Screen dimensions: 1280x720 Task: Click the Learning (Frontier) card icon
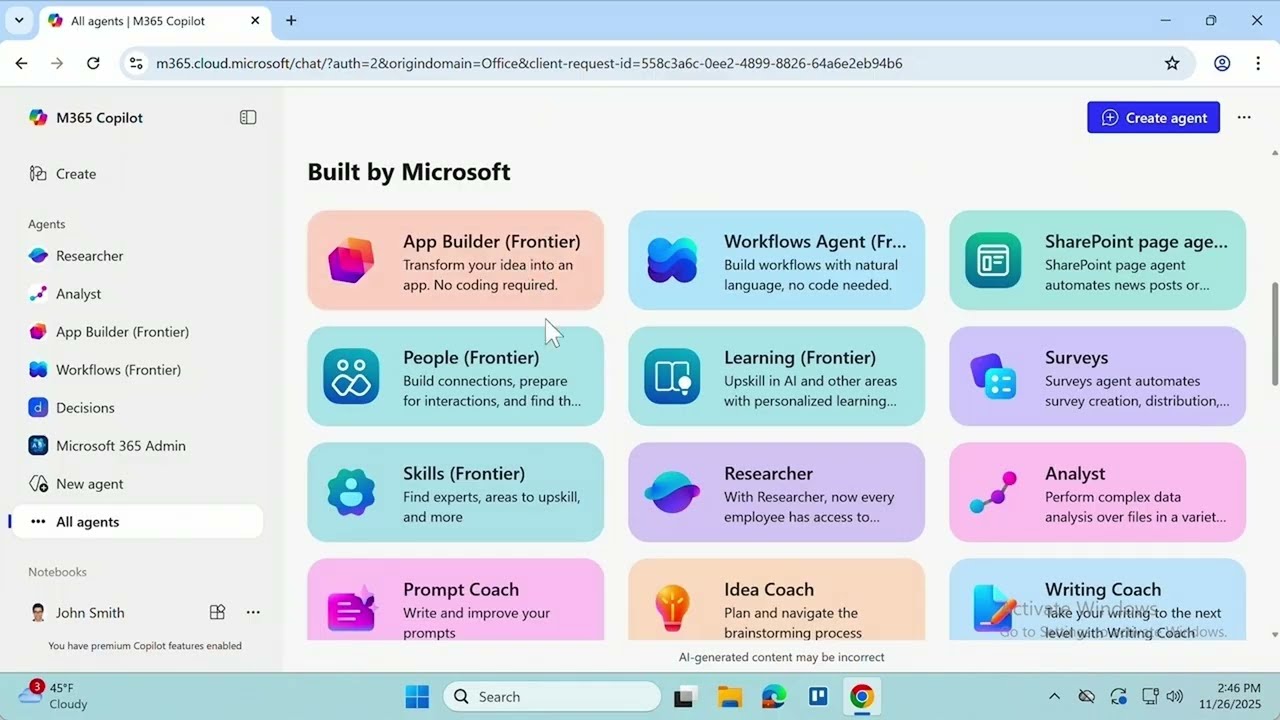click(x=672, y=376)
